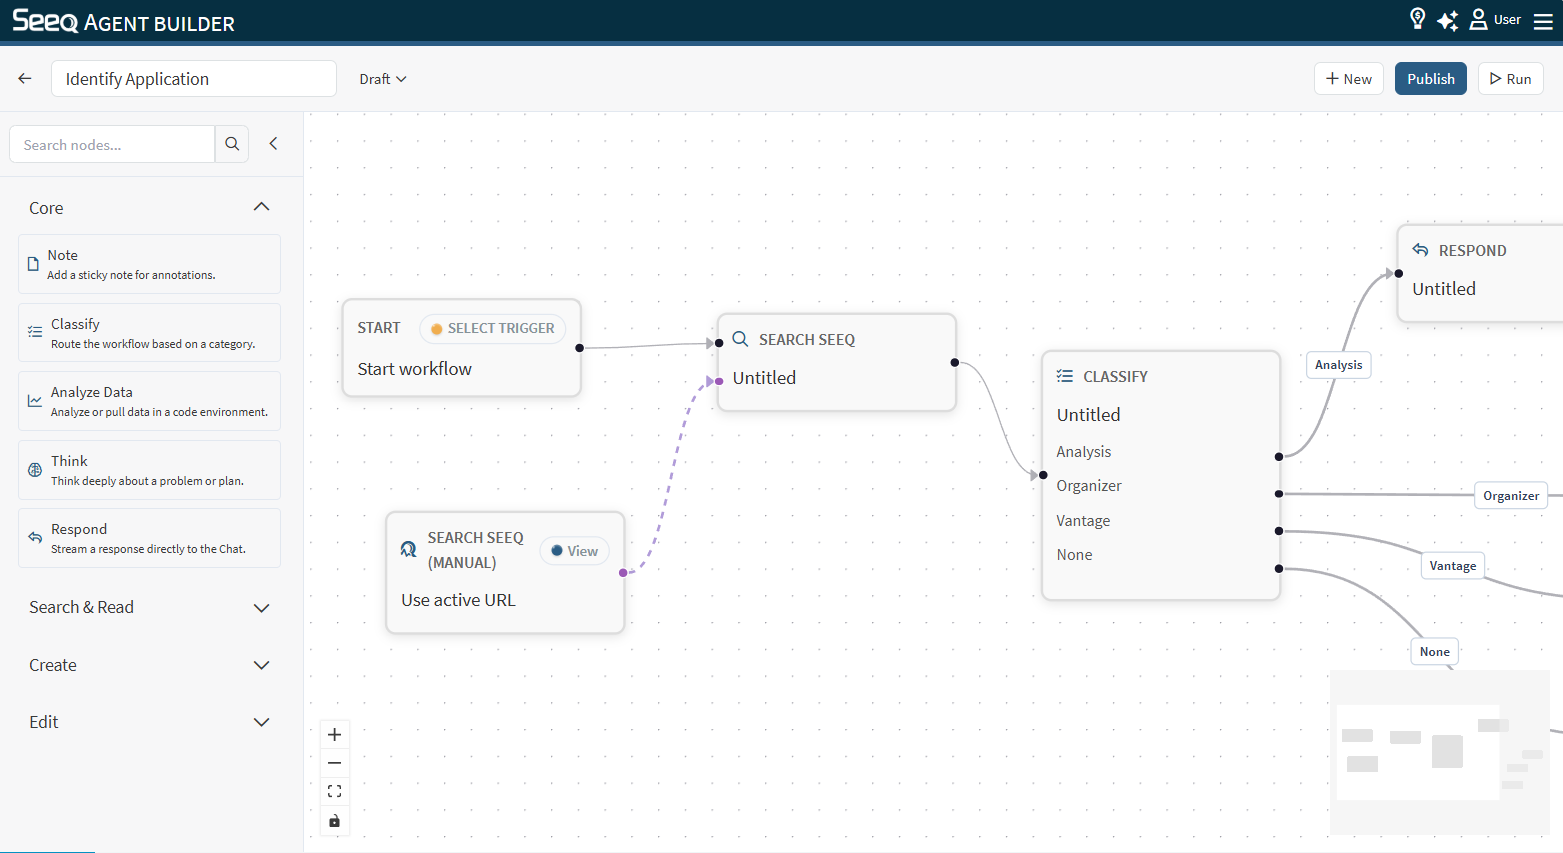Toggle View on Search Seeq Manual node
The height and width of the screenshot is (853, 1563).
575,551
